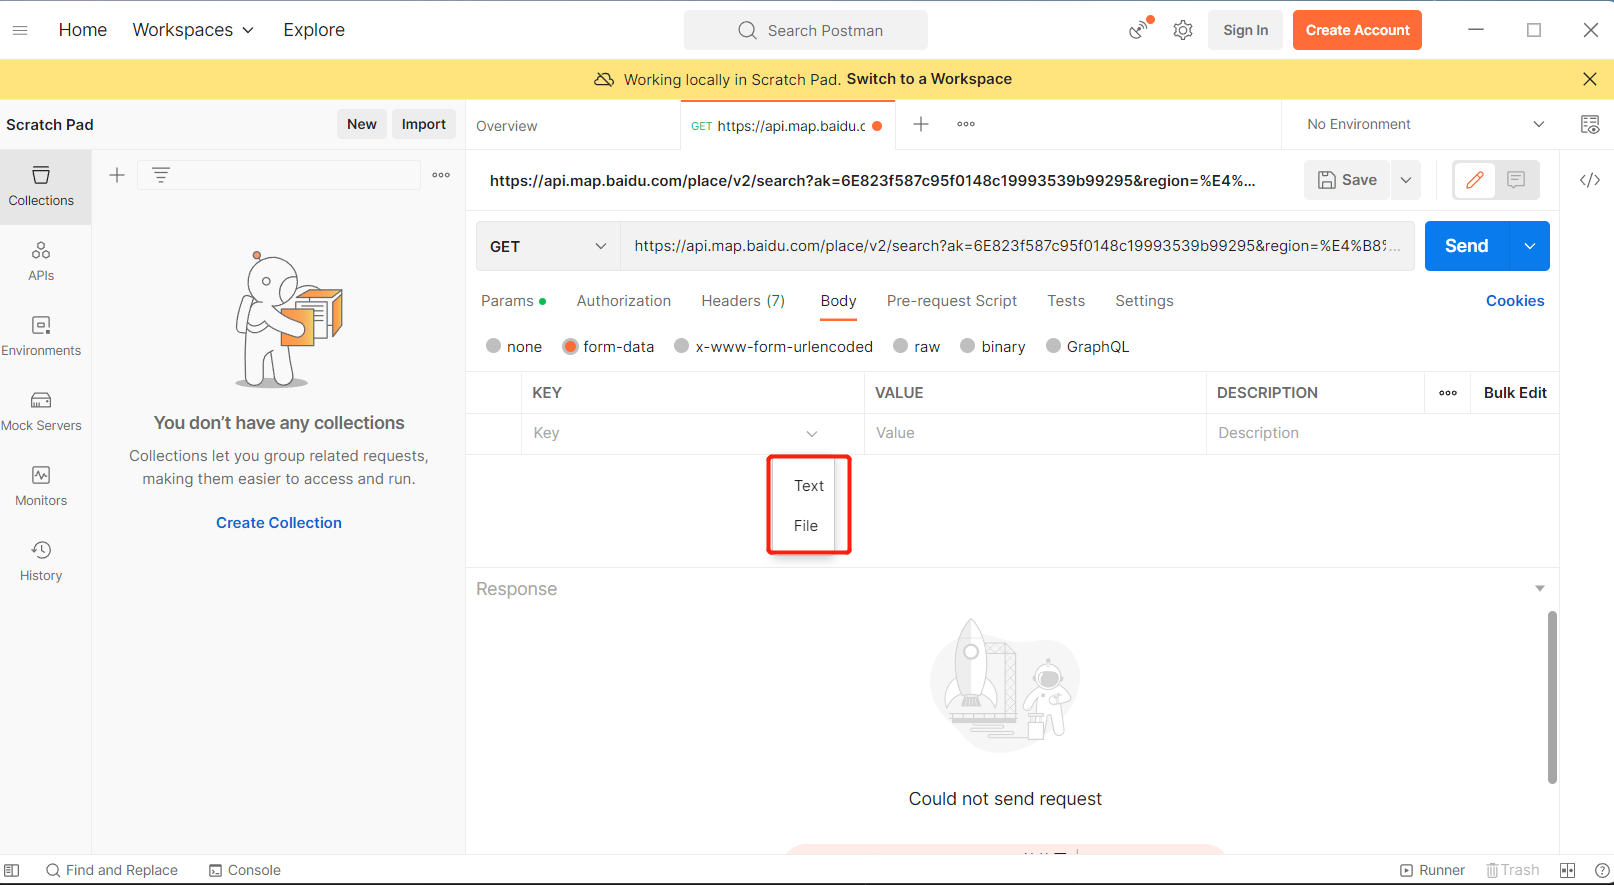Choose Text from key type menu
Viewport: 1614px width, 885px height.
pyautogui.click(x=809, y=486)
